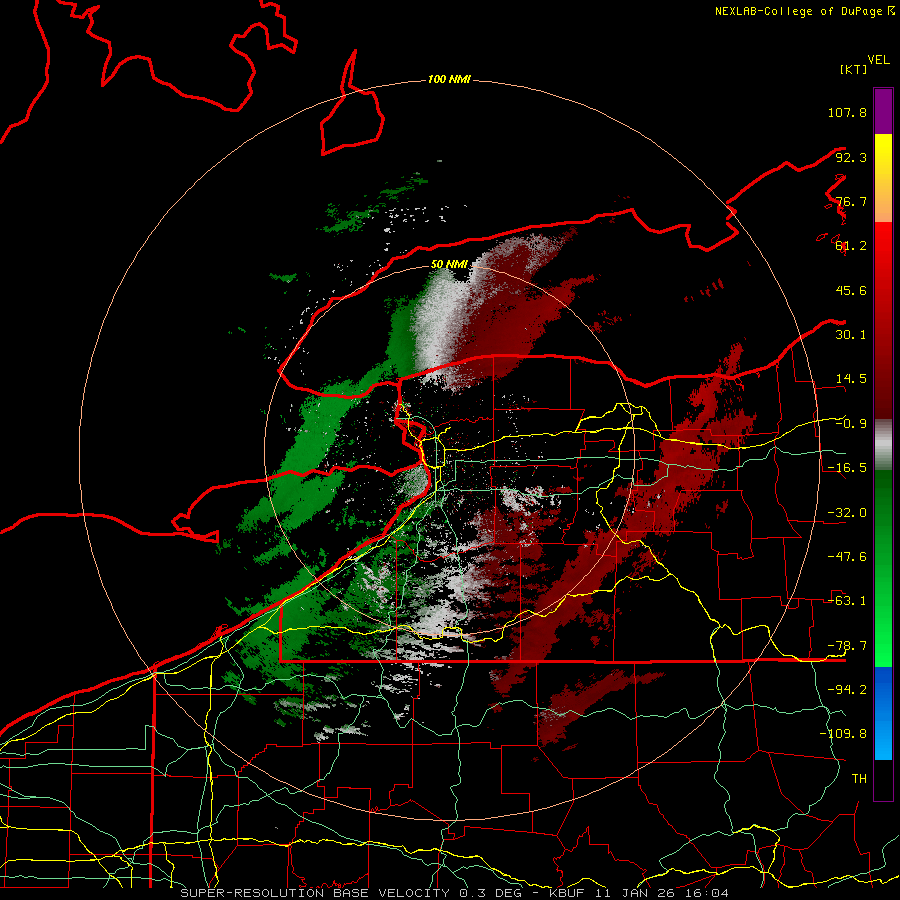This screenshot has height=900, width=900.
Task: Click the VEL legend title
Action: (x=878, y=60)
